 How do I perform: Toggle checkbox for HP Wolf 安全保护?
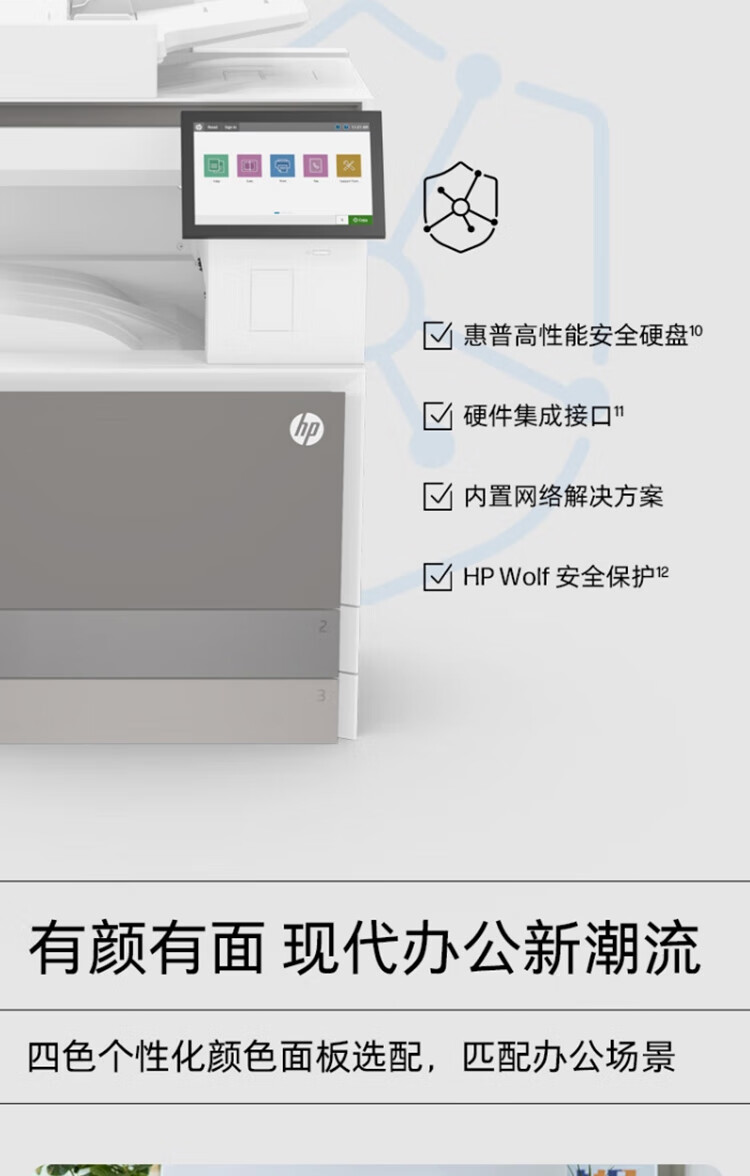pyautogui.click(x=438, y=576)
